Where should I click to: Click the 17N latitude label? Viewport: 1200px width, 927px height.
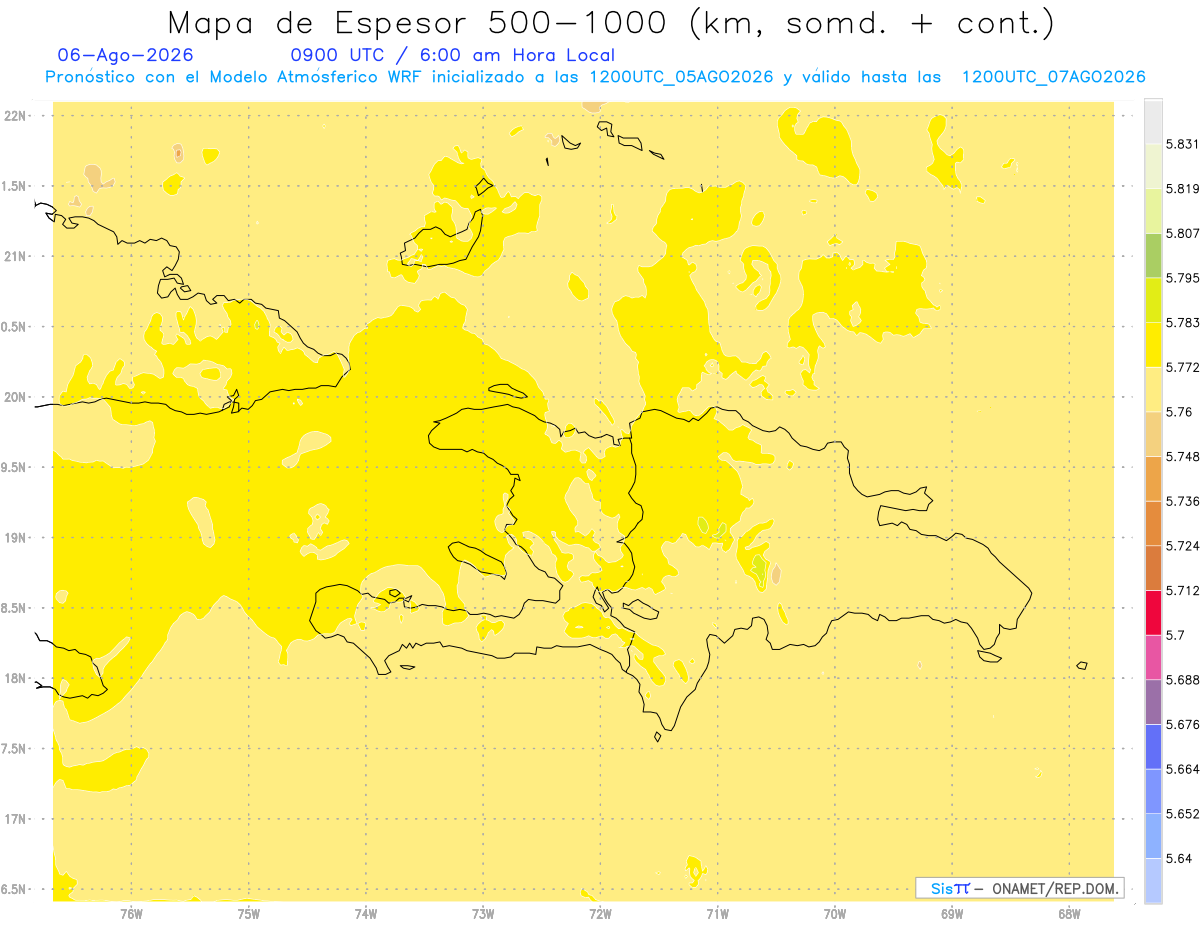click(x=15, y=819)
